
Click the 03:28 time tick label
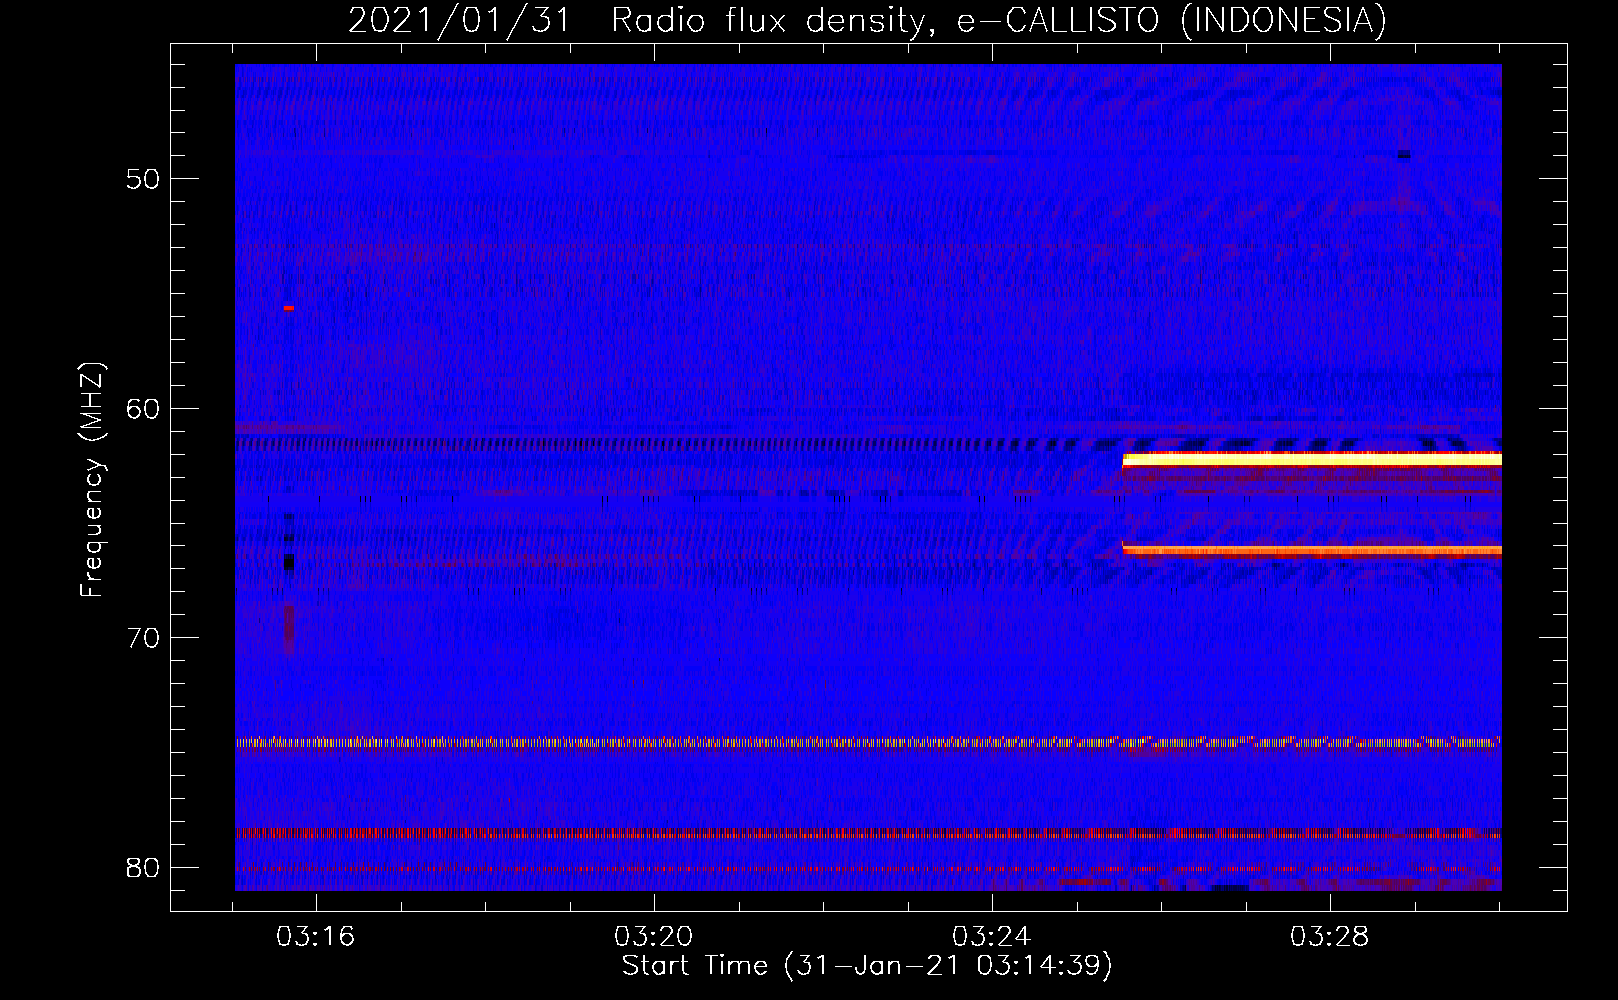tap(1329, 937)
